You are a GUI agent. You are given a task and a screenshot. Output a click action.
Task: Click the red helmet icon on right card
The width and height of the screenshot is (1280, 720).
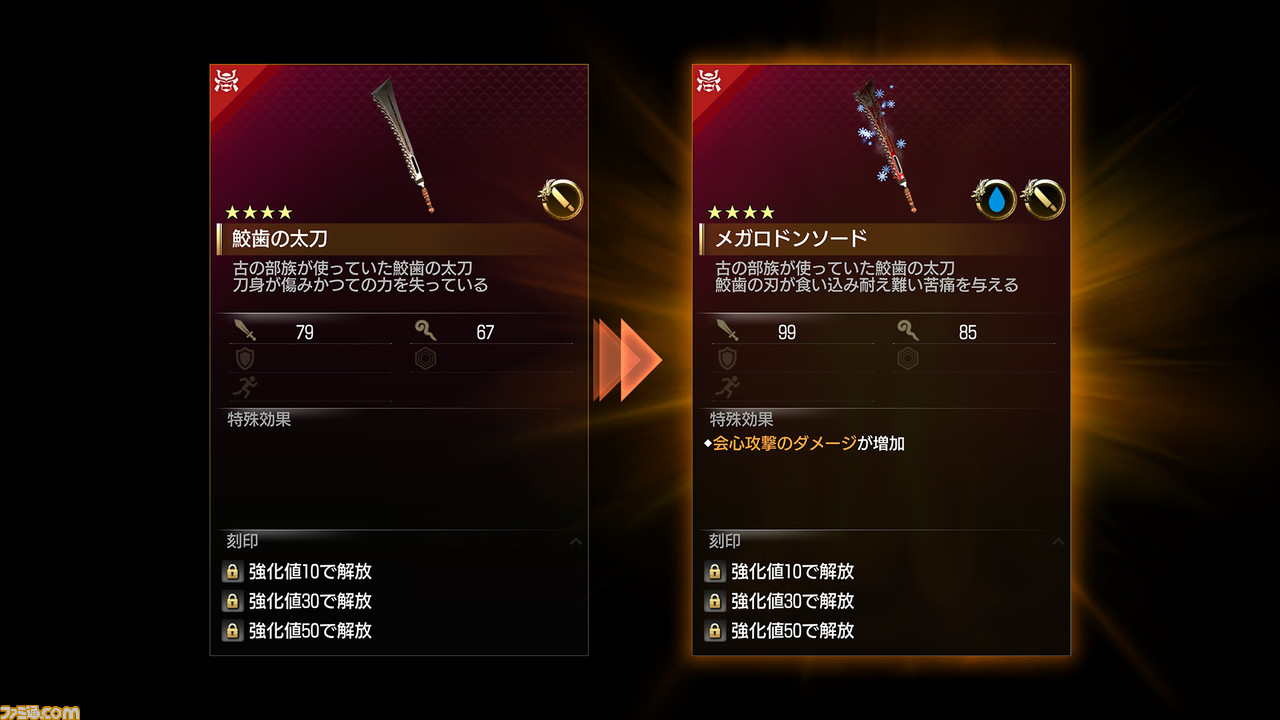(707, 80)
